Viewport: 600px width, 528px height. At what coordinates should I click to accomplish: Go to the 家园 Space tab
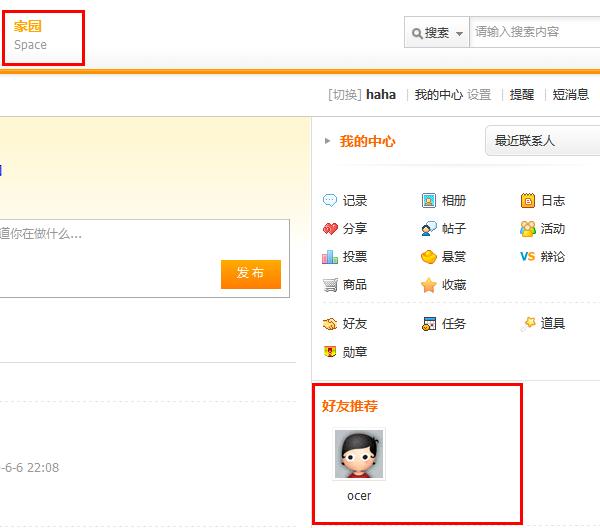tap(30, 35)
